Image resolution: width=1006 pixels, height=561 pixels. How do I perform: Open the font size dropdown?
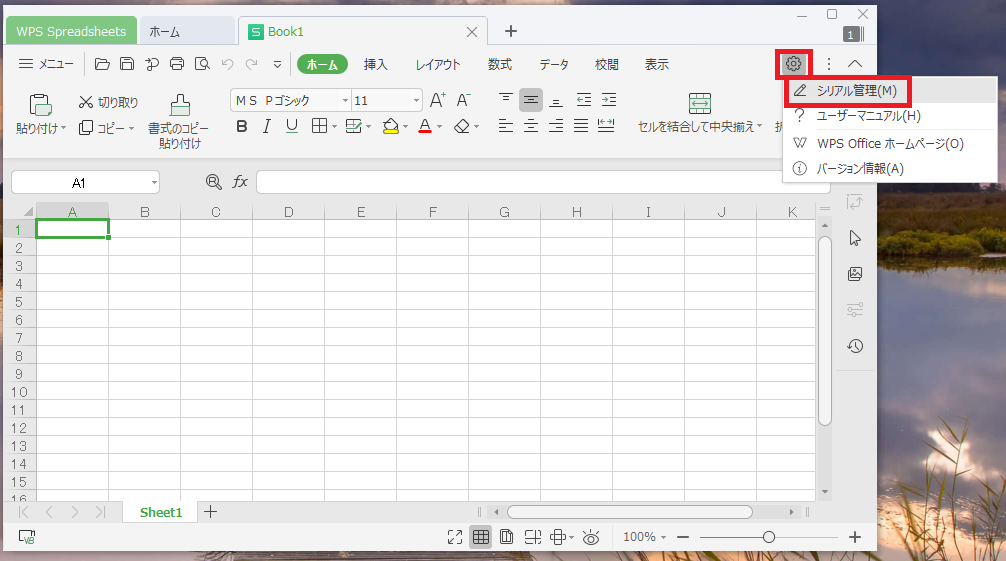click(x=416, y=100)
